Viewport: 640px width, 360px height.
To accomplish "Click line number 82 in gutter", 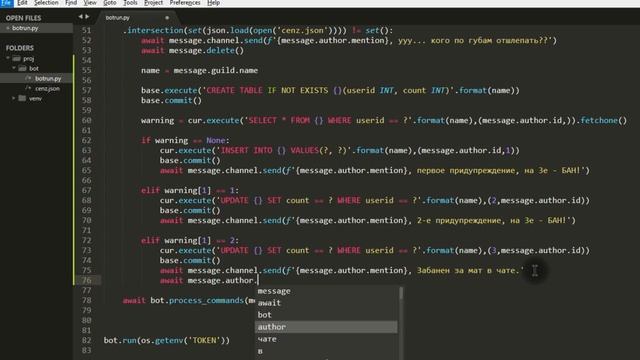I will (86, 340).
